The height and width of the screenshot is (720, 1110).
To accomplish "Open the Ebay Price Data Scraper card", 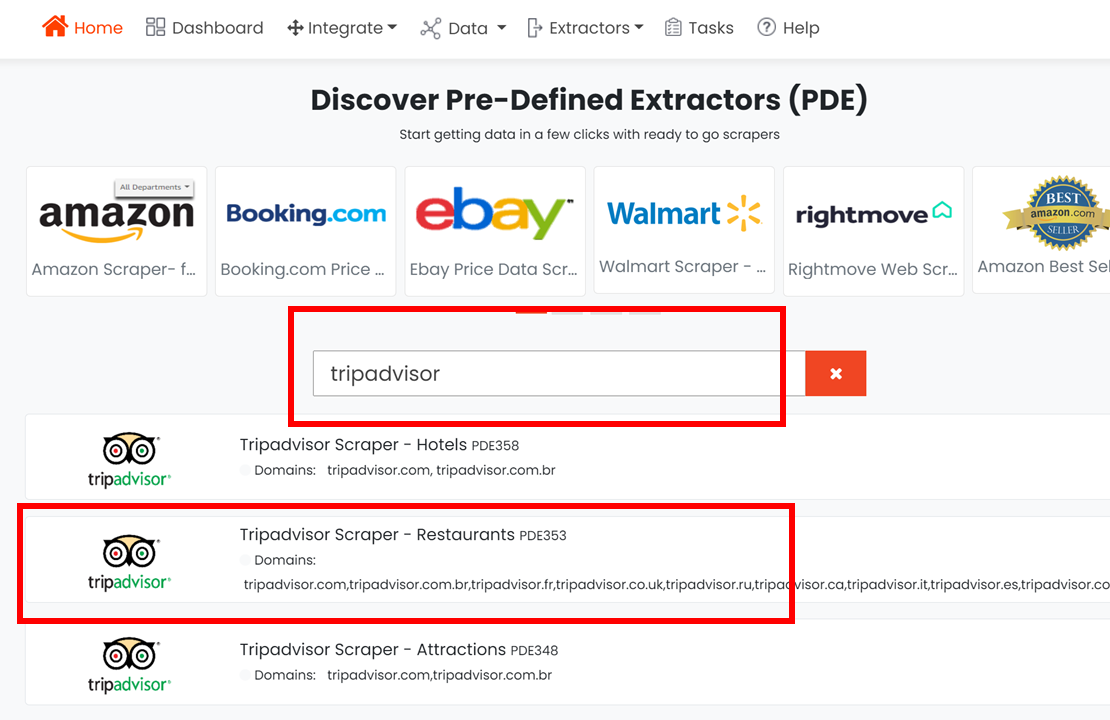I will (495, 232).
